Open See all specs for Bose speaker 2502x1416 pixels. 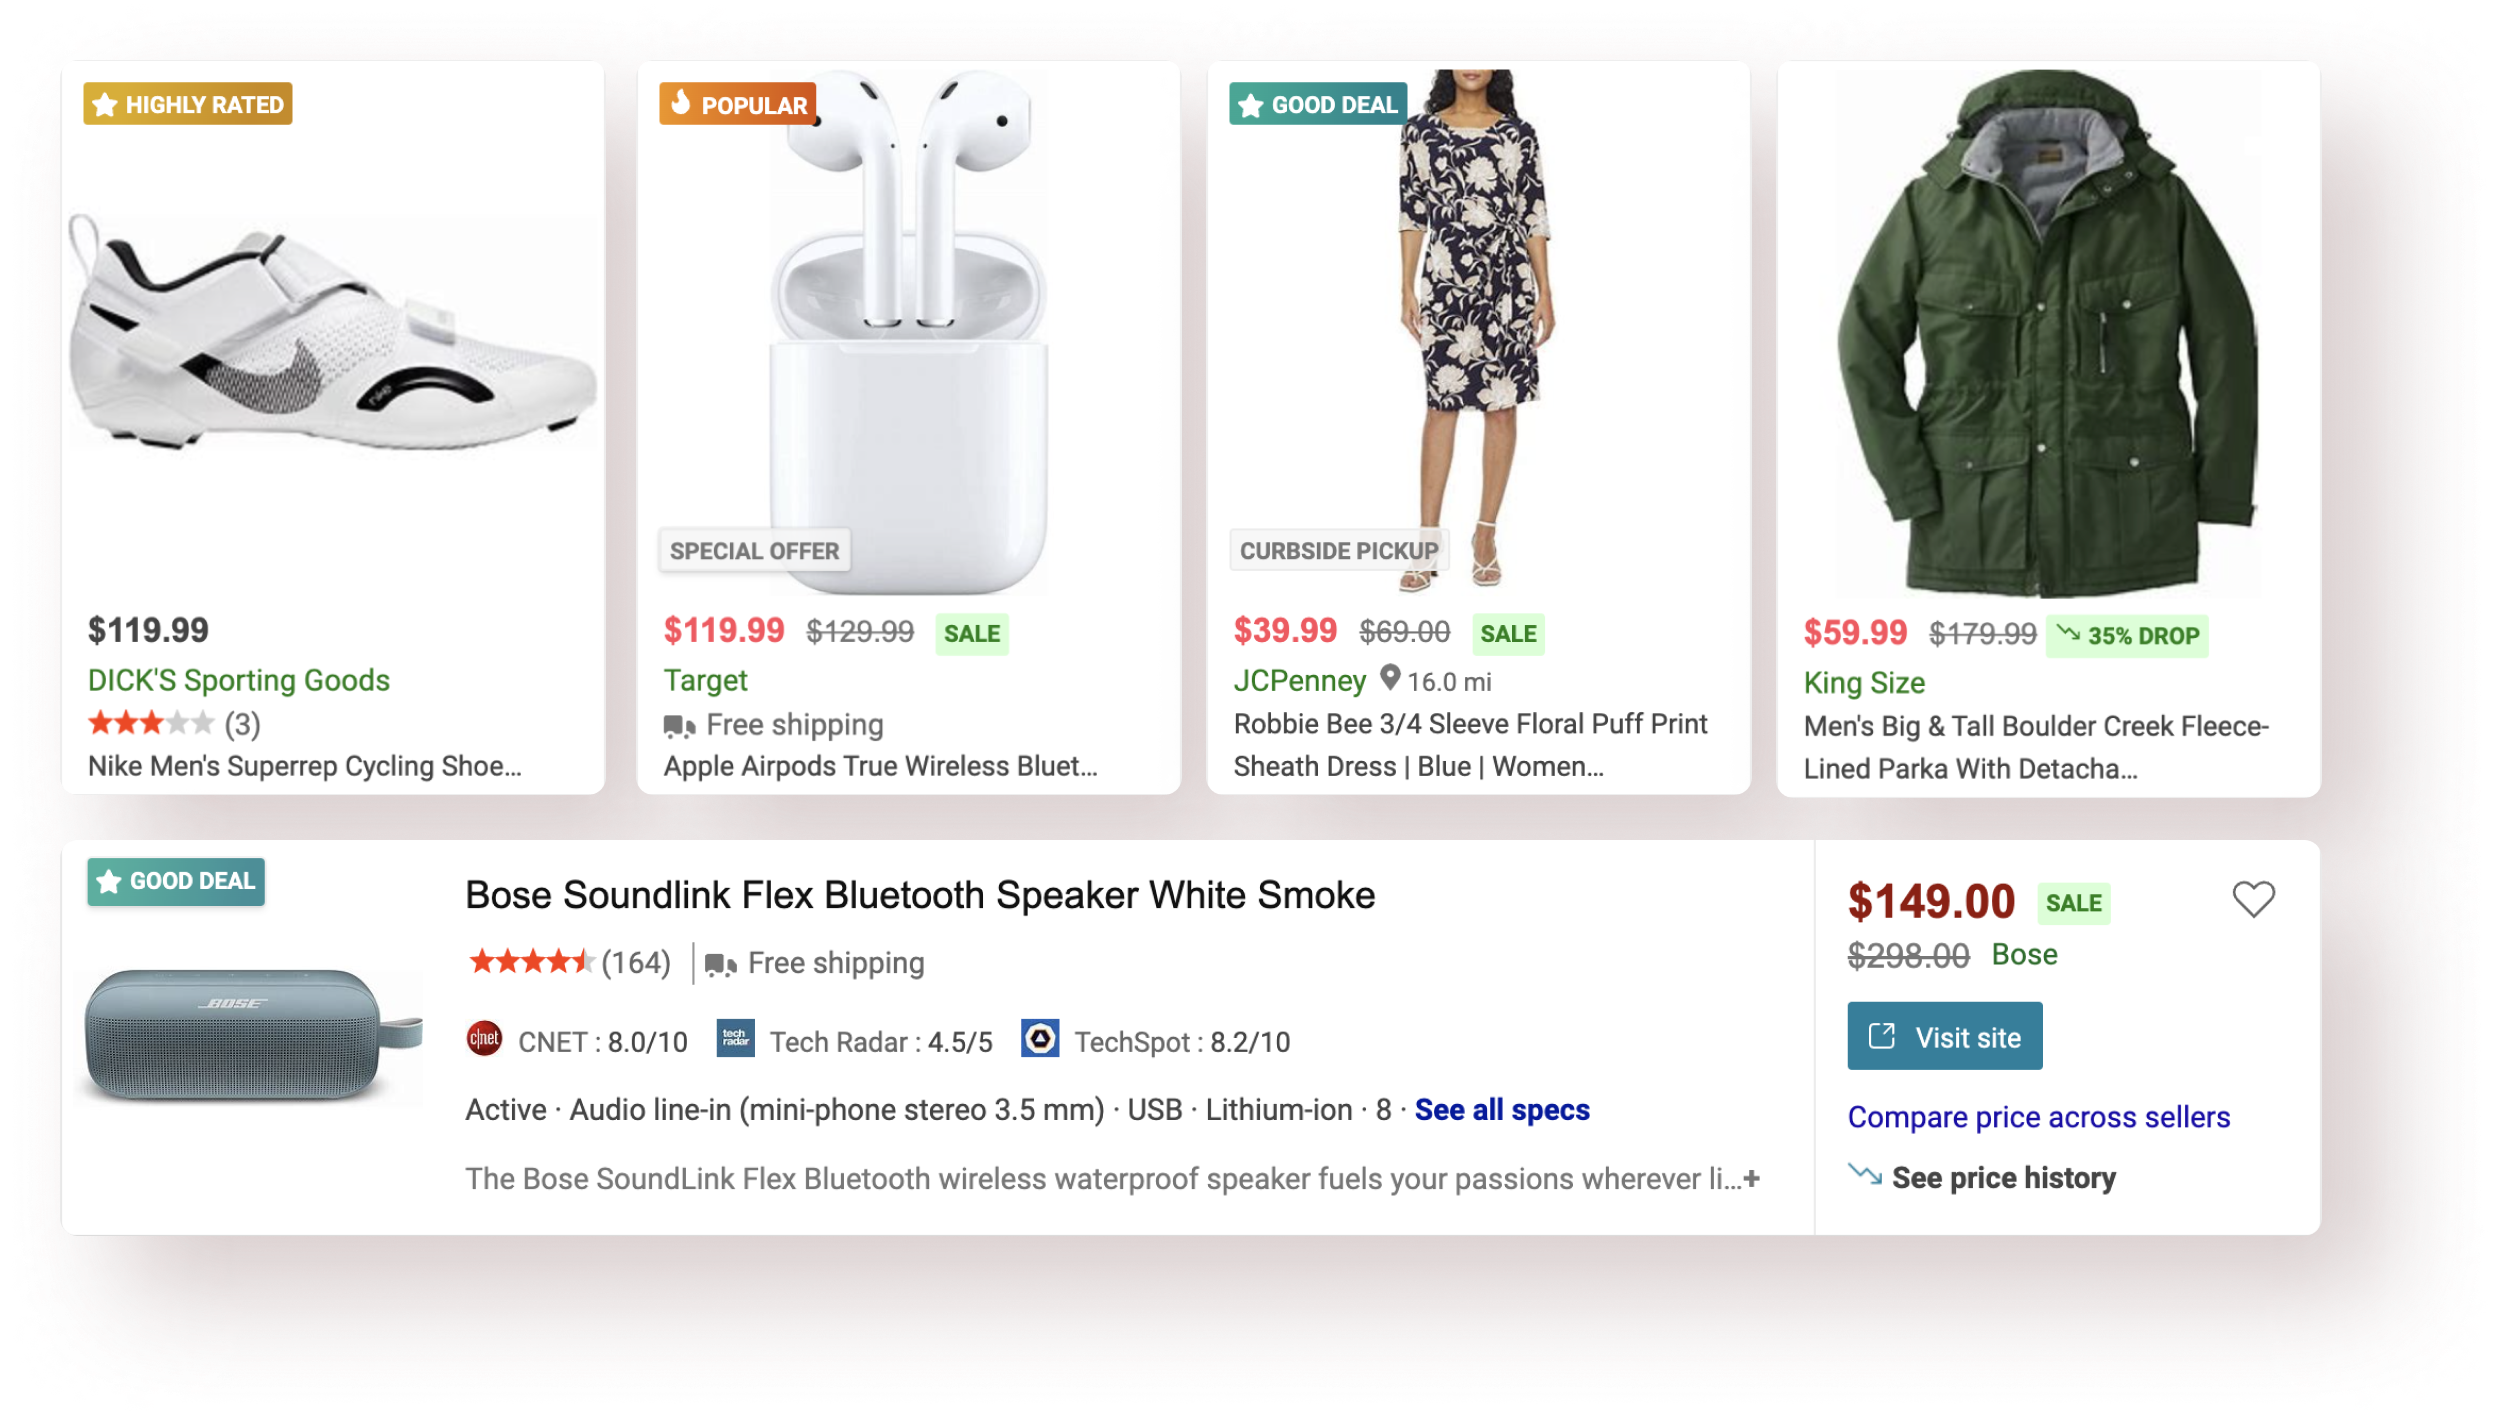pyautogui.click(x=1501, y=1110)
